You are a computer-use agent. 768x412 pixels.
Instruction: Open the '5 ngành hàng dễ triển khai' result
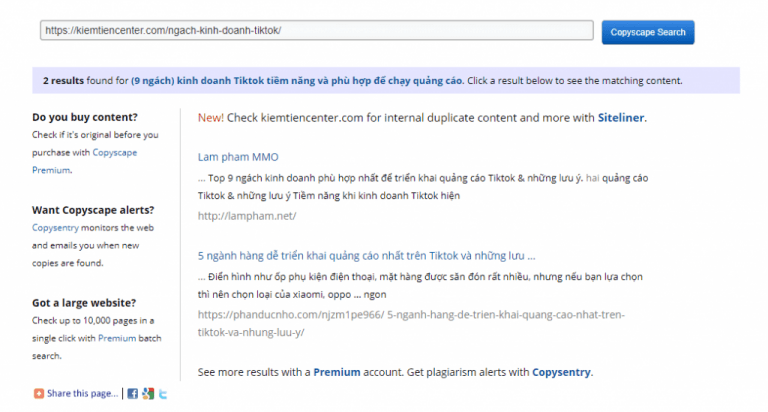coord(366,254)
